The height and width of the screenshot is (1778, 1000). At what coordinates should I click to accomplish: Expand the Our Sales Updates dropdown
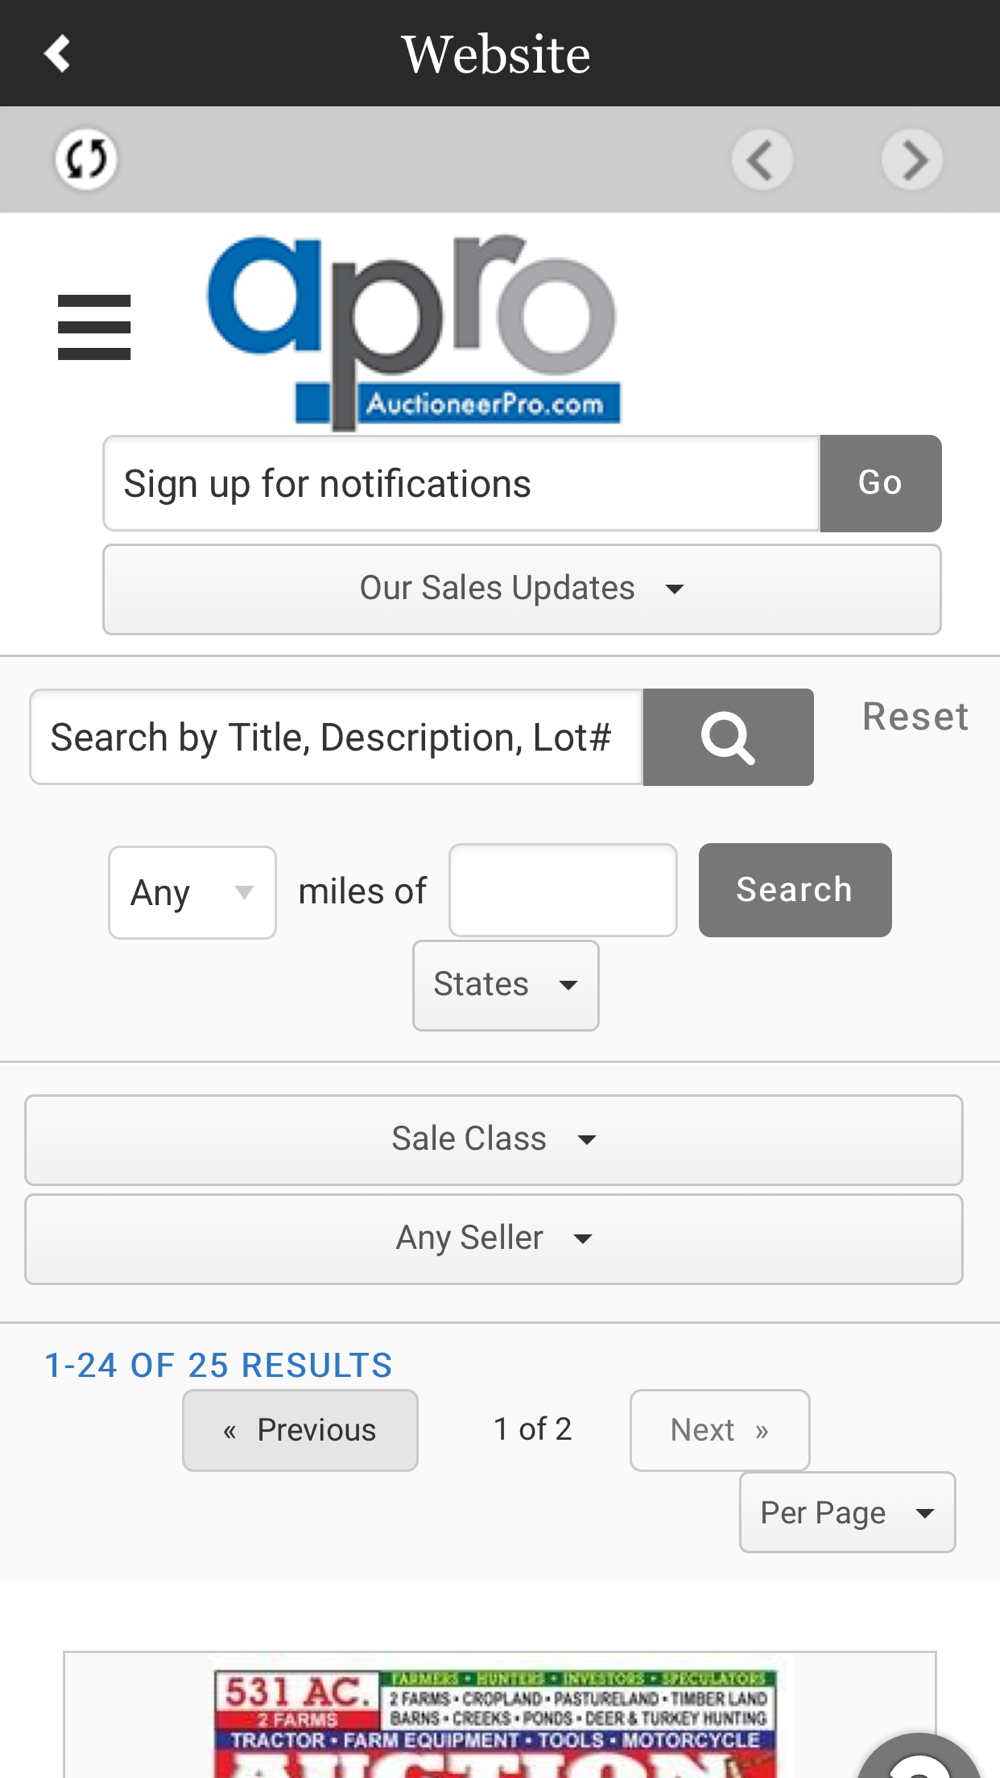point(522,589)
